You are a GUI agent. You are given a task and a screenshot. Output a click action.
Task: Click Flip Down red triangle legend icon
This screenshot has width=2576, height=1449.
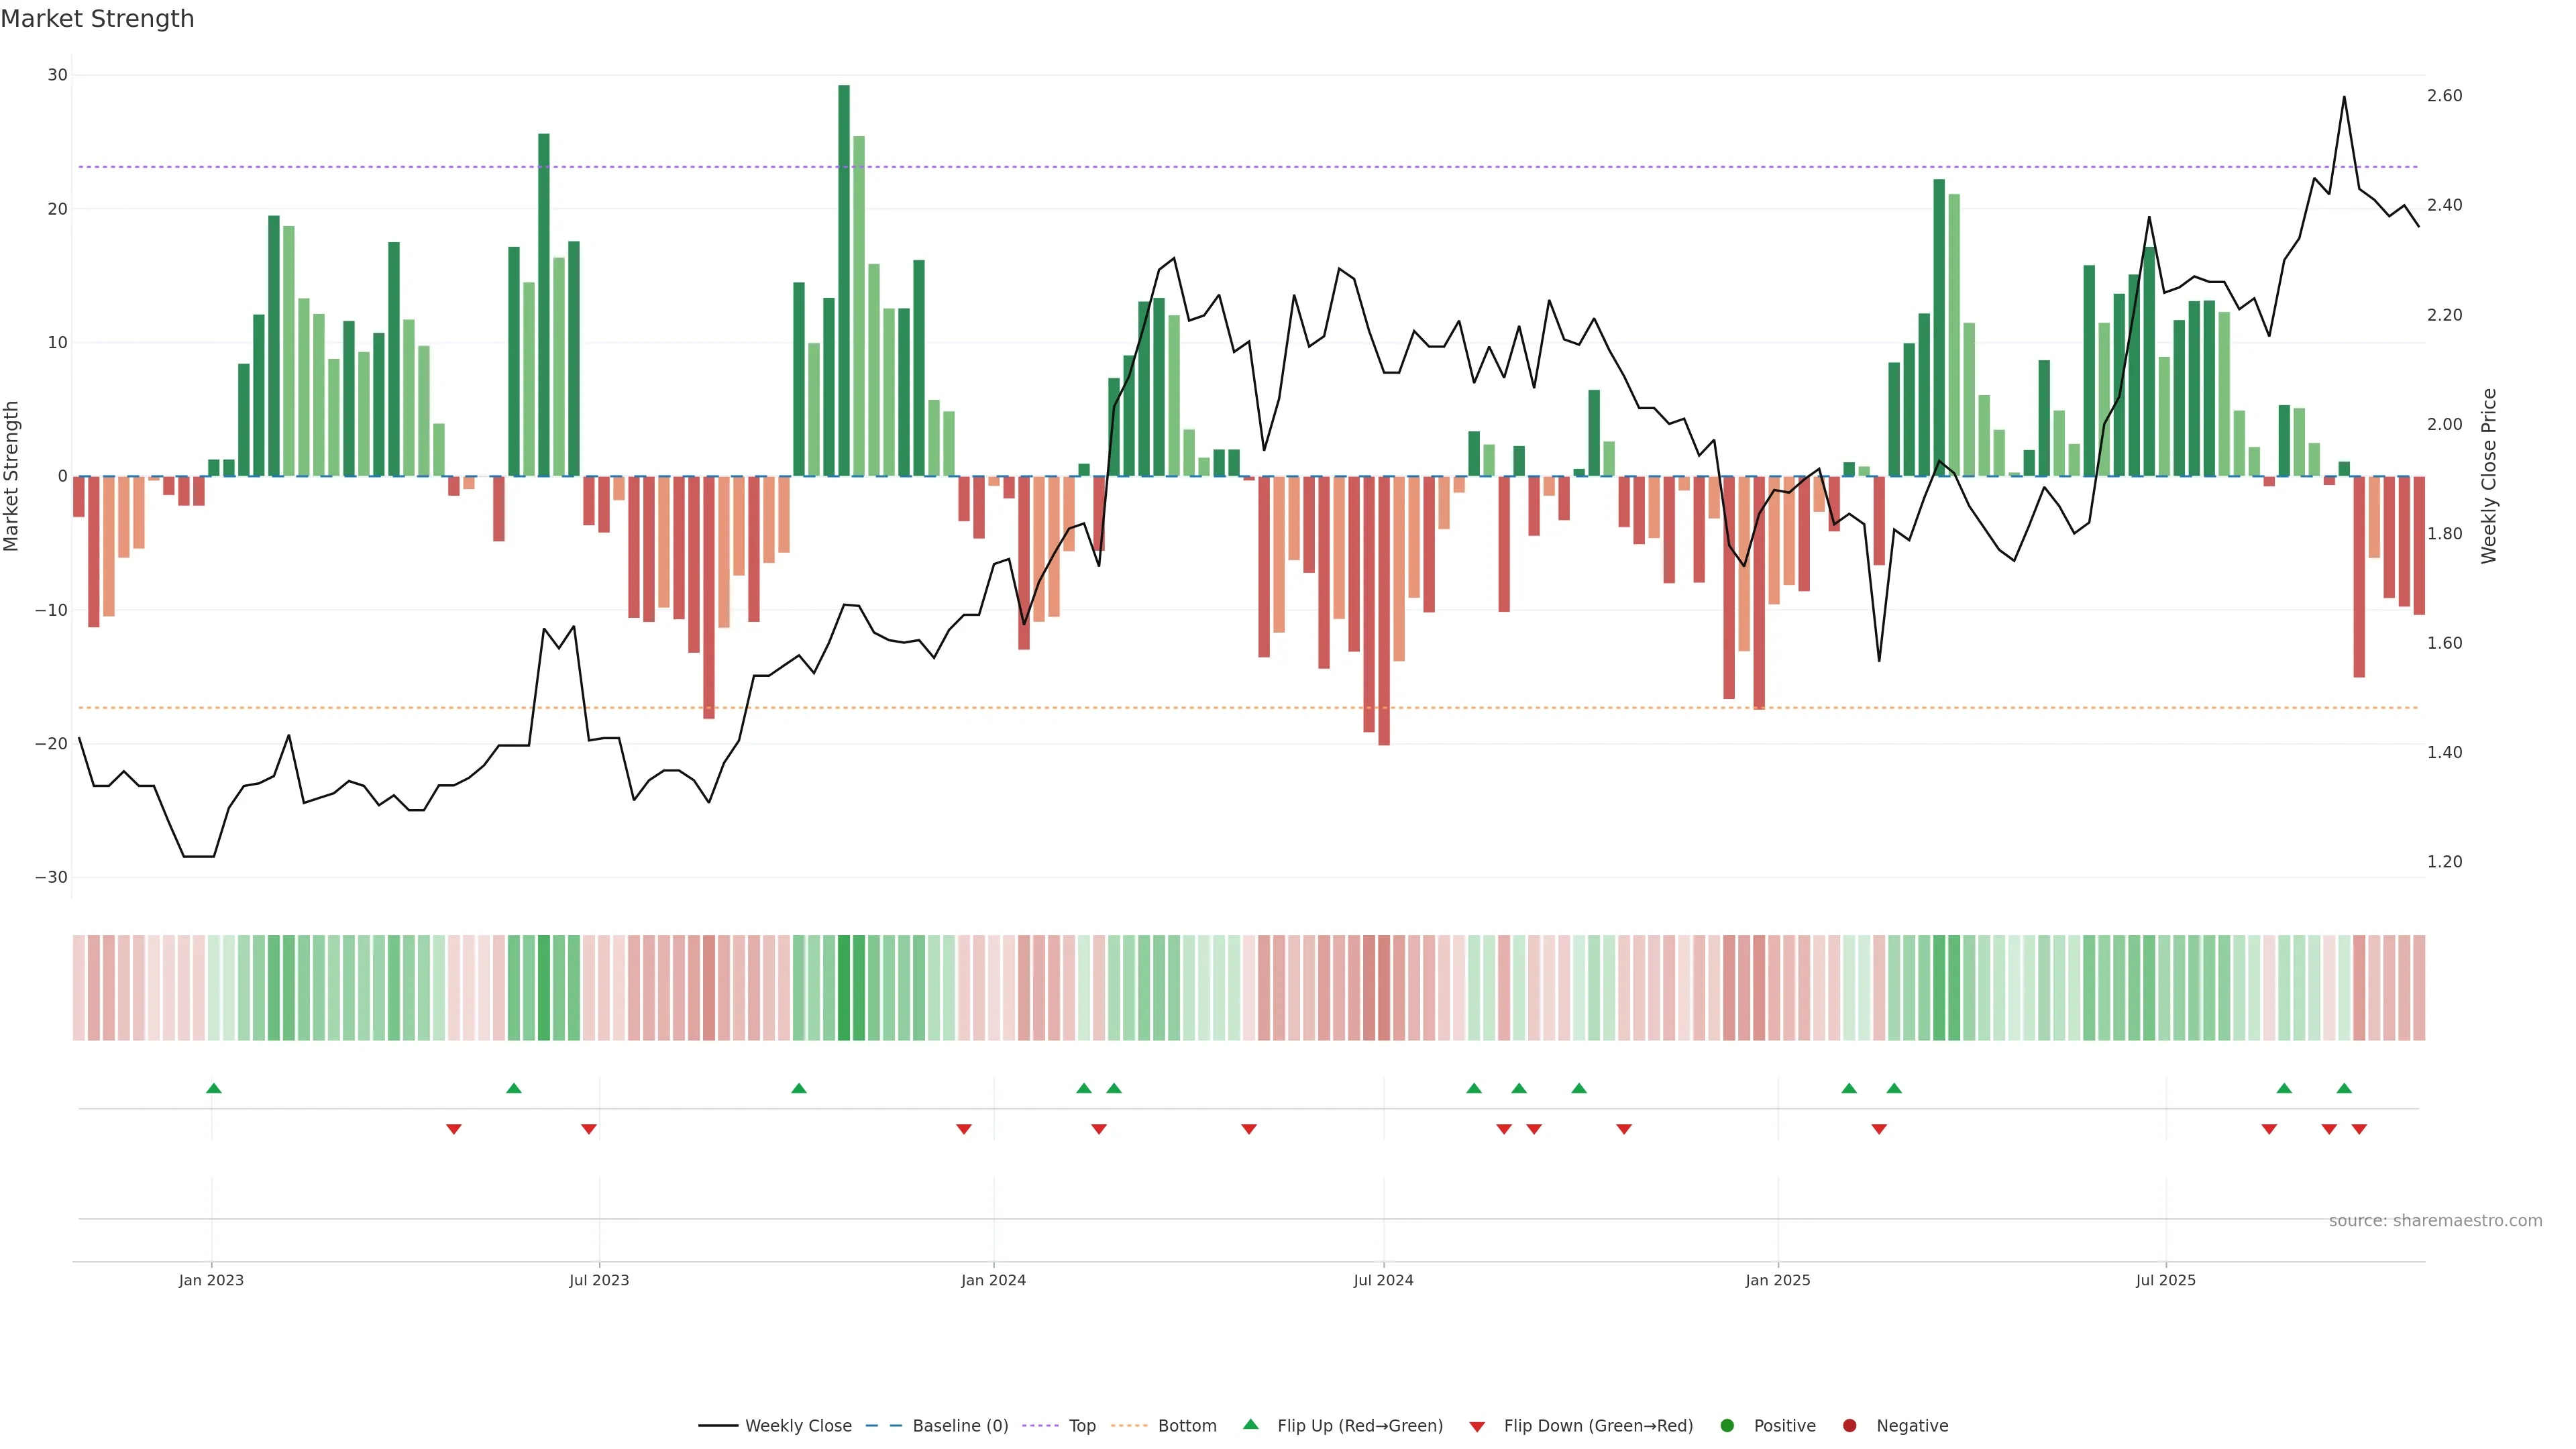coord(1477,1427)
